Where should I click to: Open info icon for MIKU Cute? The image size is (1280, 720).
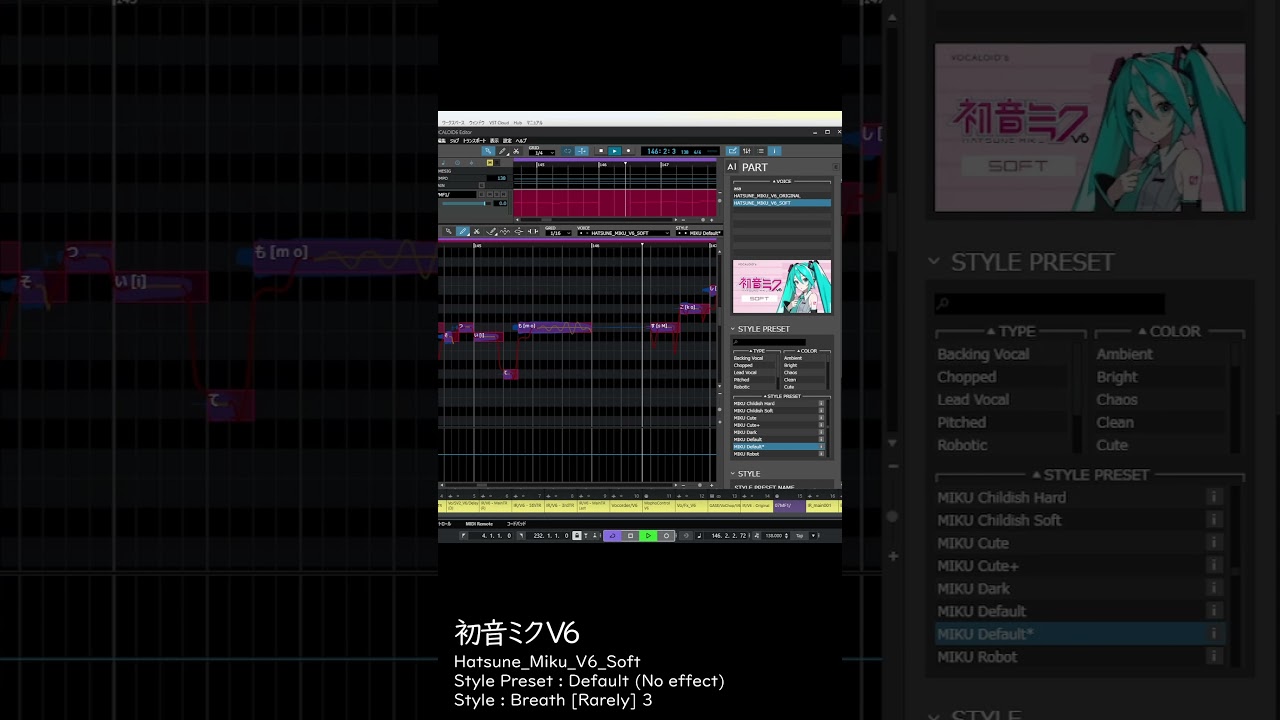[821, 418]
